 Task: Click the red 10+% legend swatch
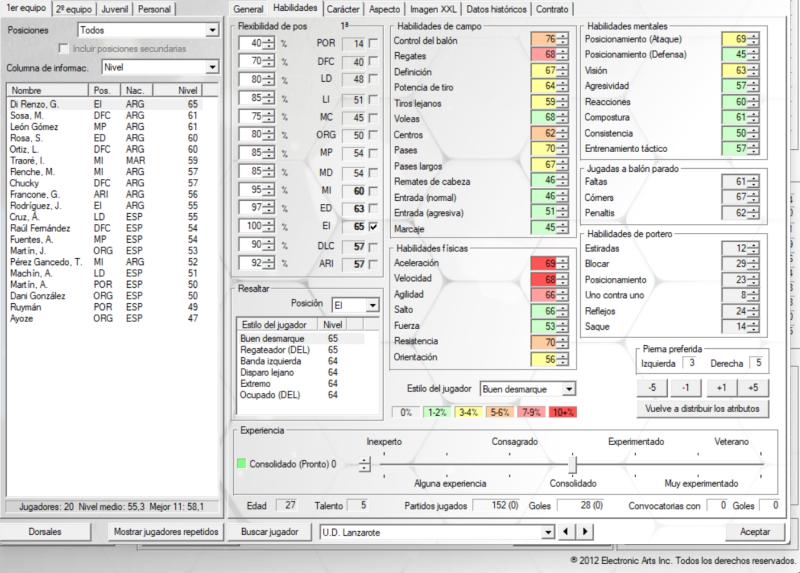[563, 412]
